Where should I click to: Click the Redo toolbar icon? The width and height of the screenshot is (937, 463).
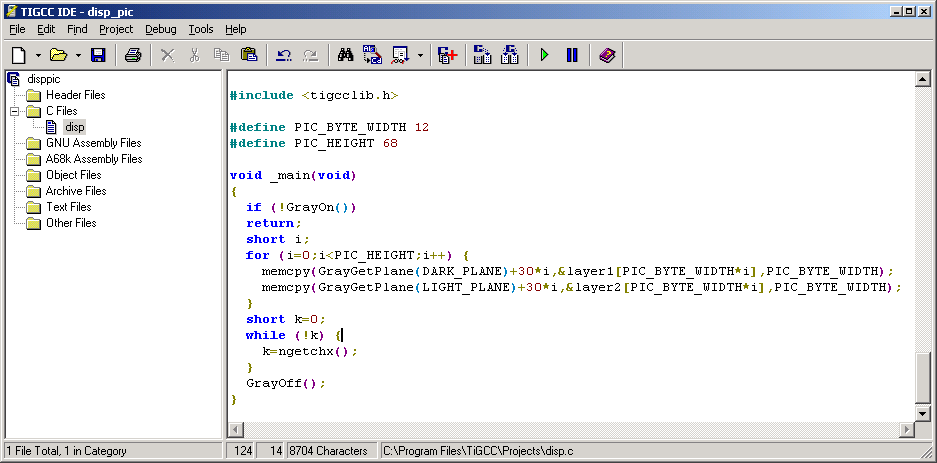[310, 56]
